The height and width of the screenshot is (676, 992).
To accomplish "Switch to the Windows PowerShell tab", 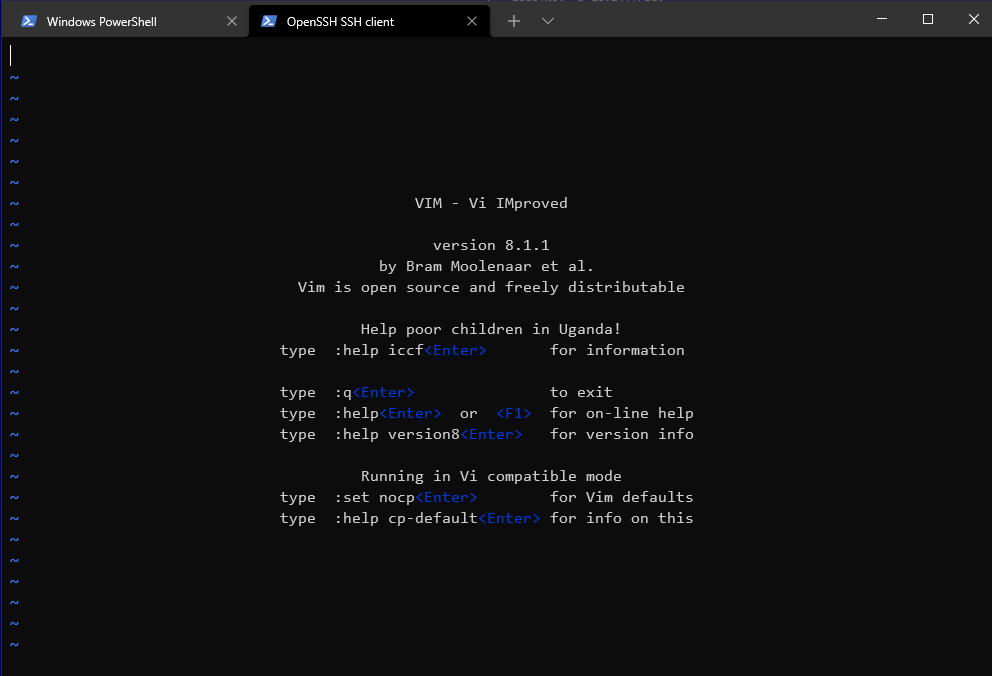I will coord(123,22).
